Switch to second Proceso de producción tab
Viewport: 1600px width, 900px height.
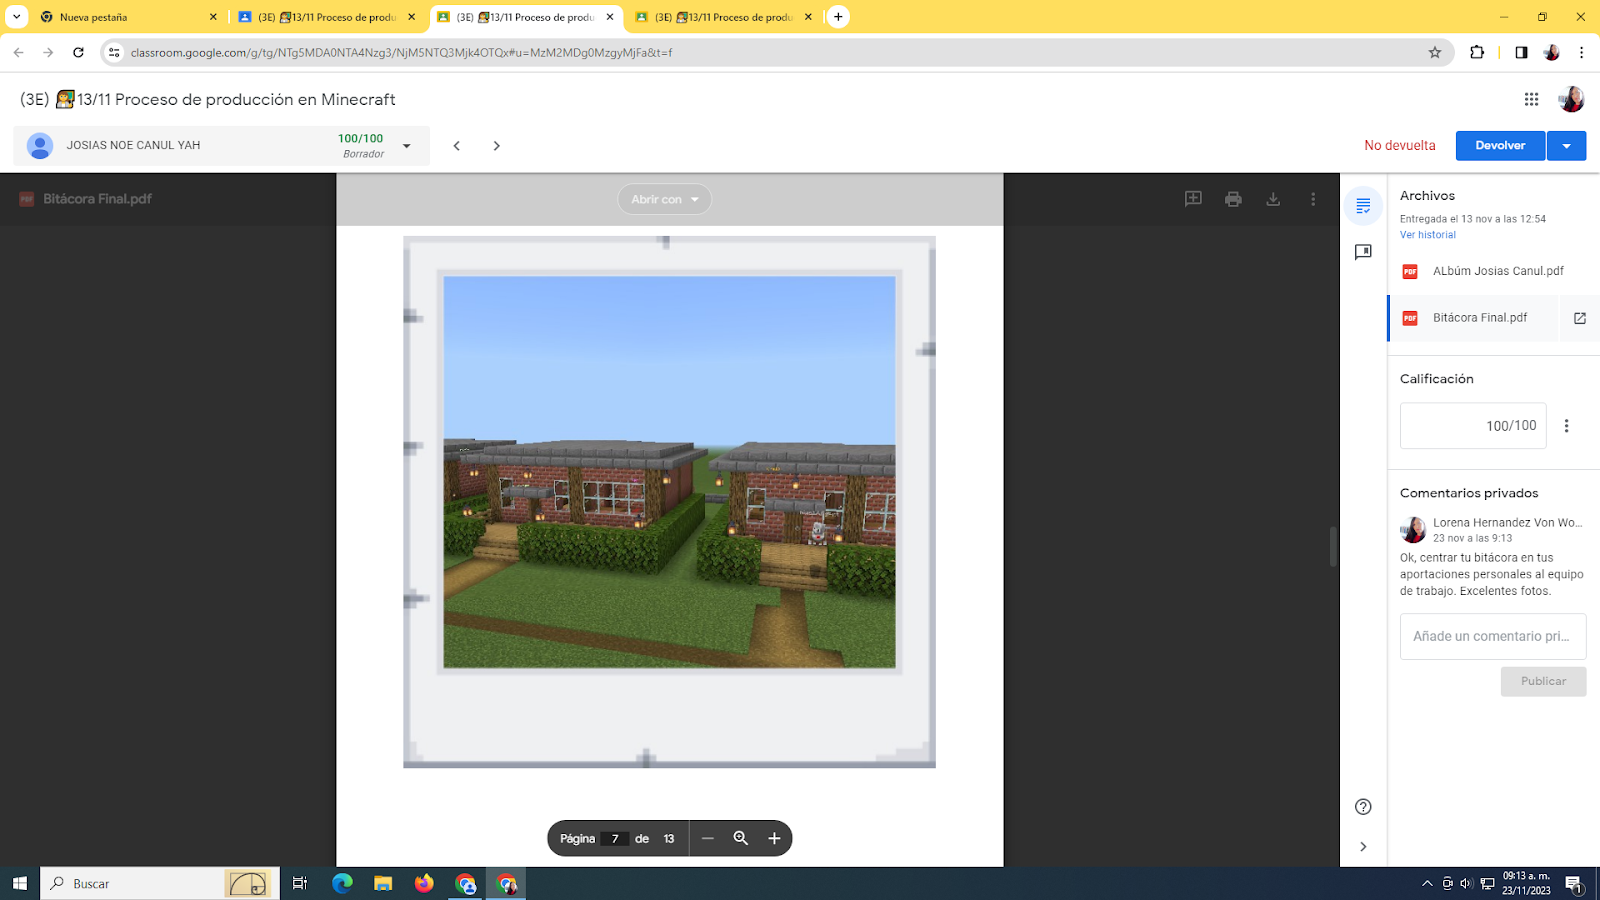327,17
